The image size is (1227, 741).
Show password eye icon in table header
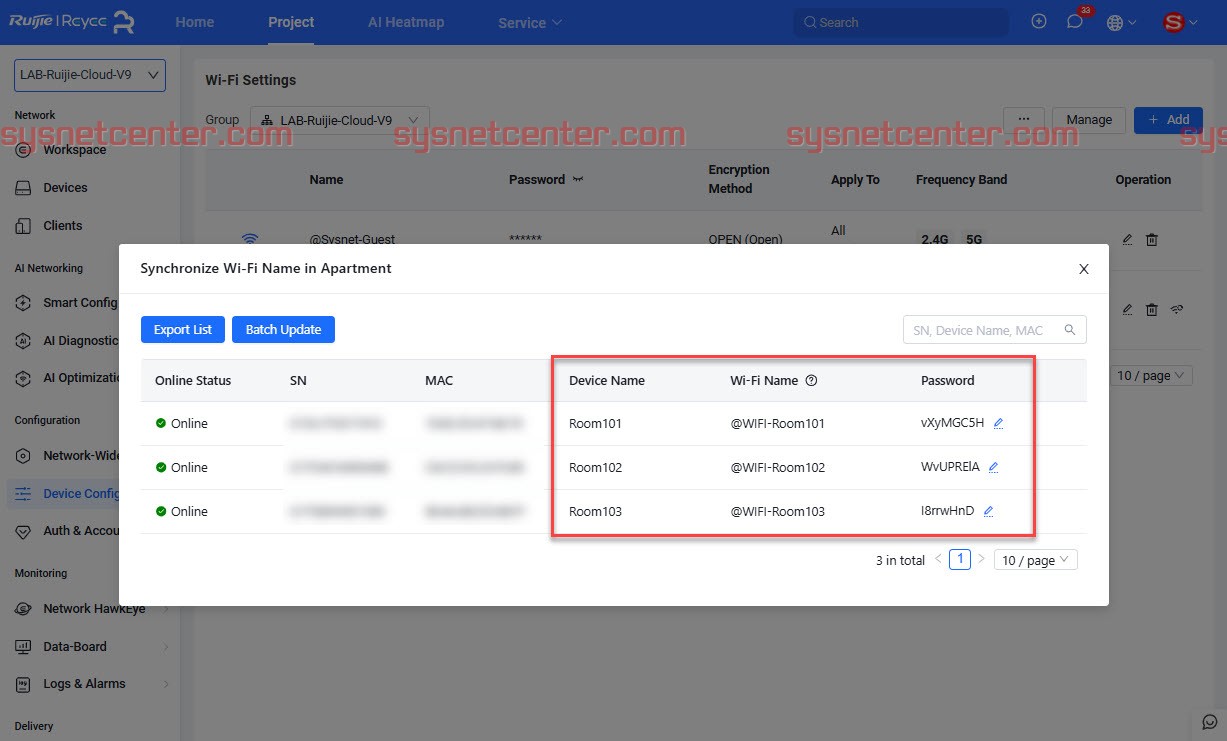pos(577,180)
